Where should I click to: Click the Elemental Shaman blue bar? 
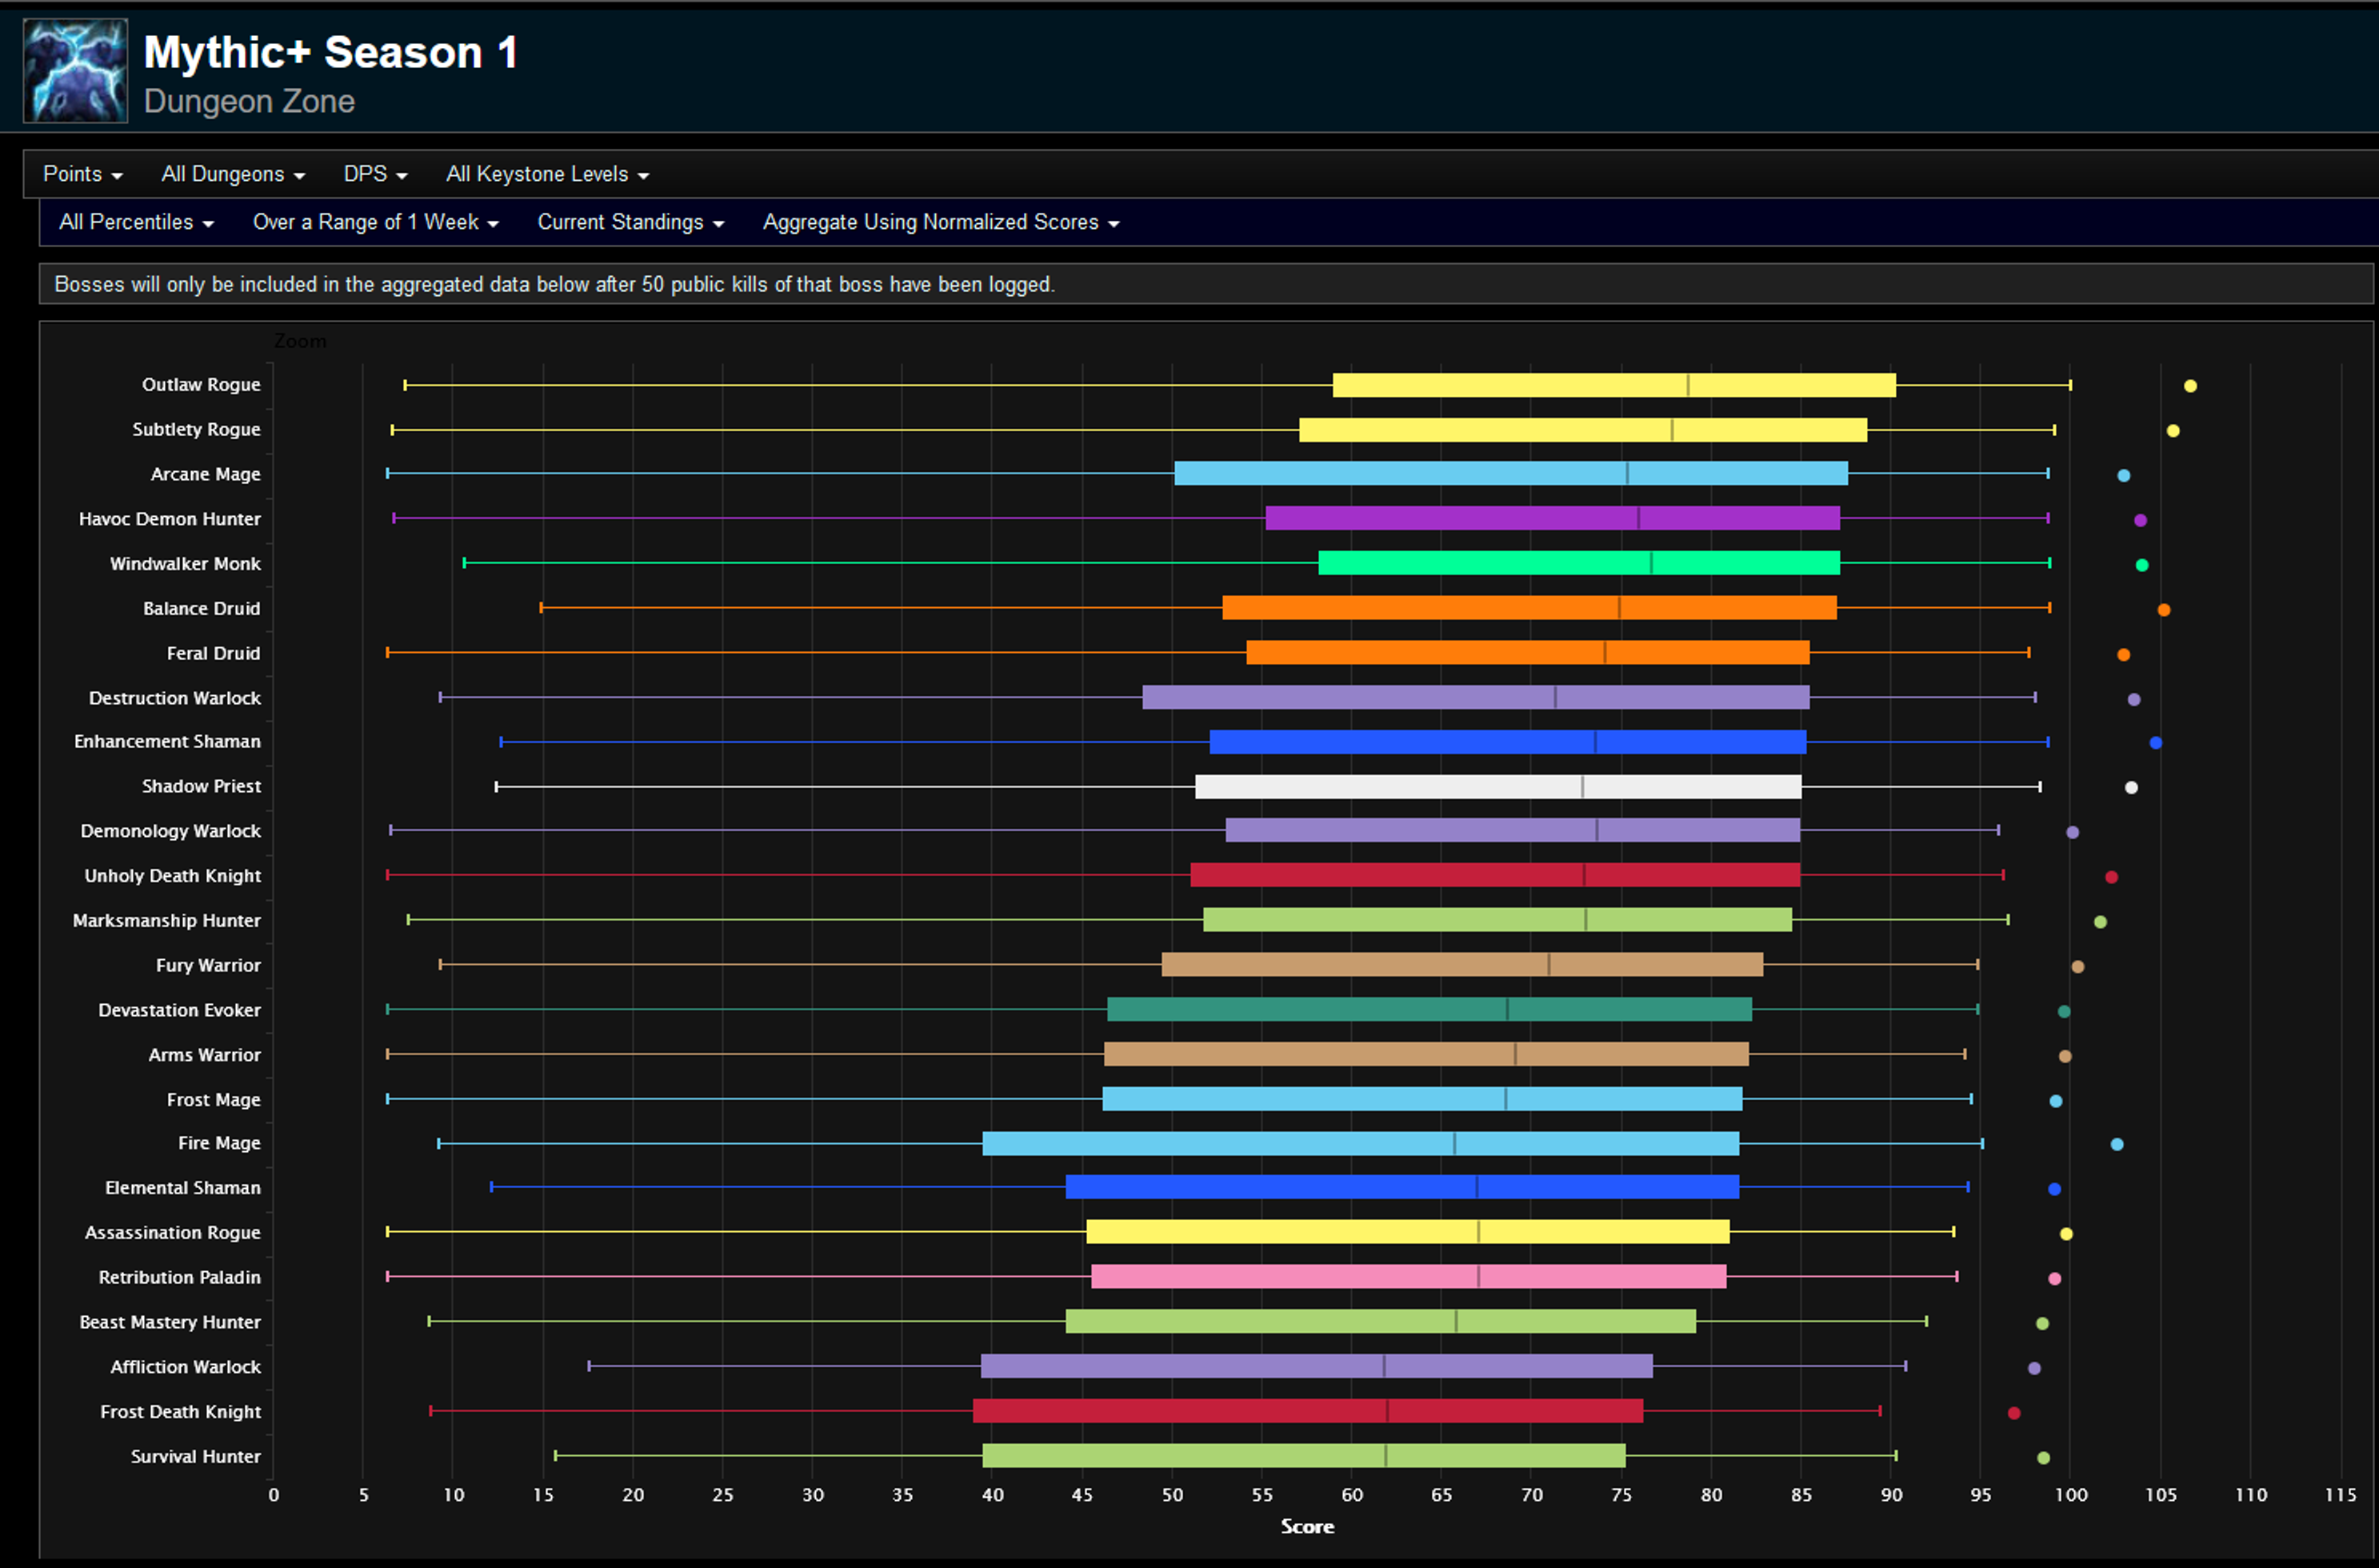[1402, 1187]
